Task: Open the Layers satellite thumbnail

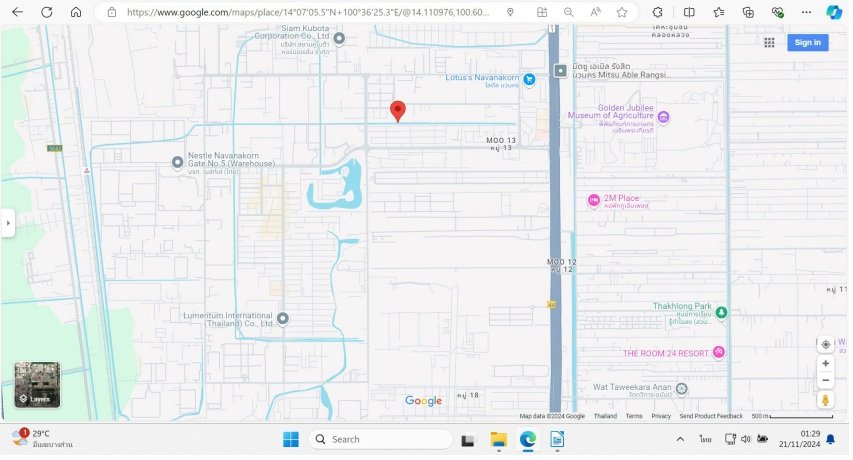Action: pyautogui.click(x=37, y=385)
